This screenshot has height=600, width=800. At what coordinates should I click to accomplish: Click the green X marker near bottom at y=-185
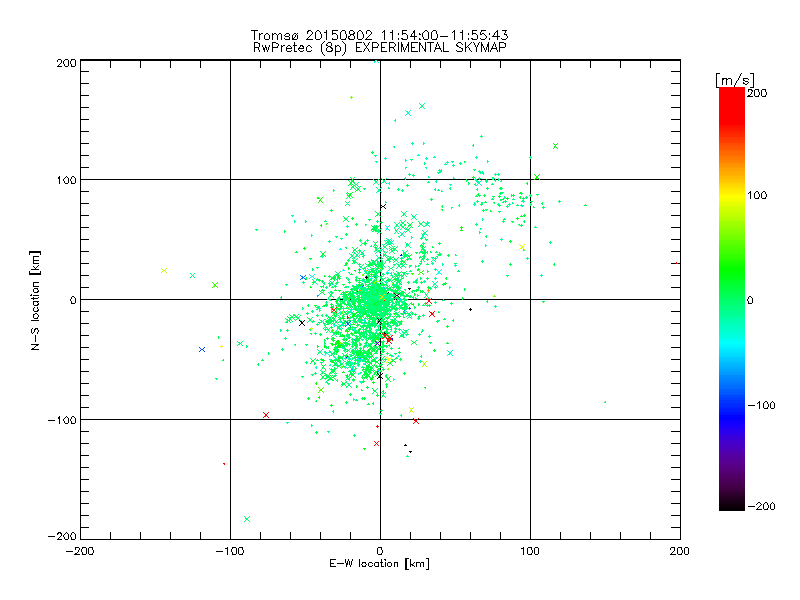coord(247,519)
